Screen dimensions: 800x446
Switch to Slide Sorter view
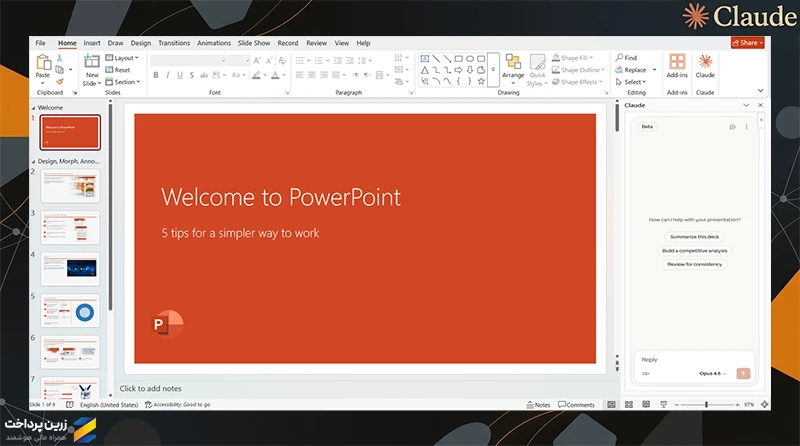[x=629, y=404]
